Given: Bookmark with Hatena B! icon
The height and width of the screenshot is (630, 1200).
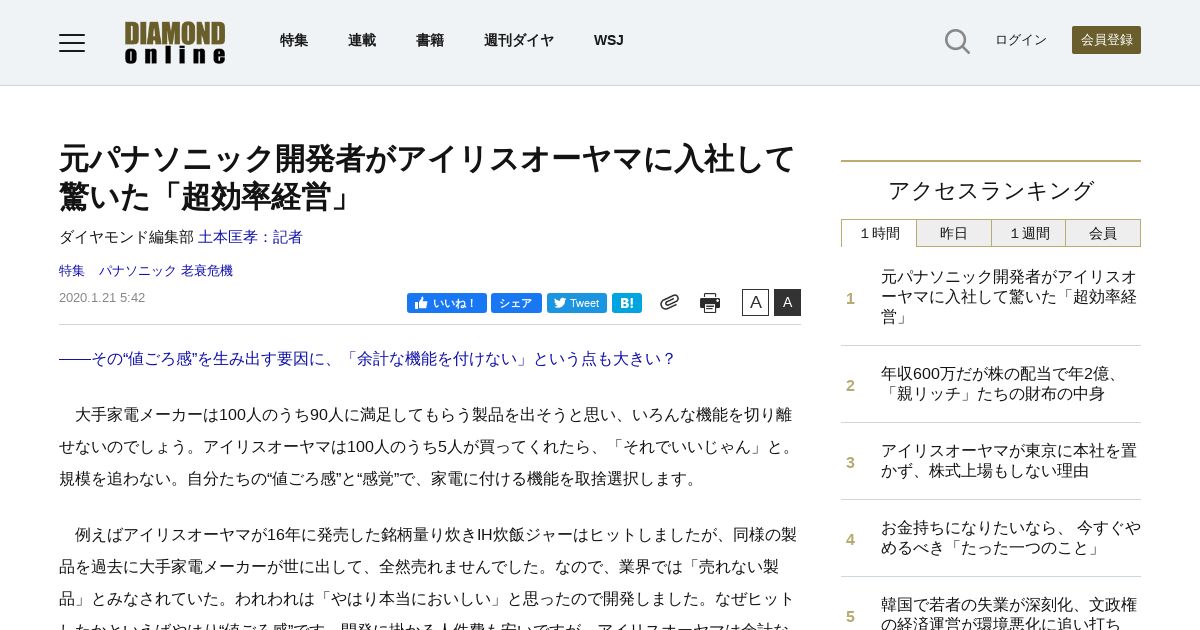Looking at the screenshot, I should click(x=627, y=303).
